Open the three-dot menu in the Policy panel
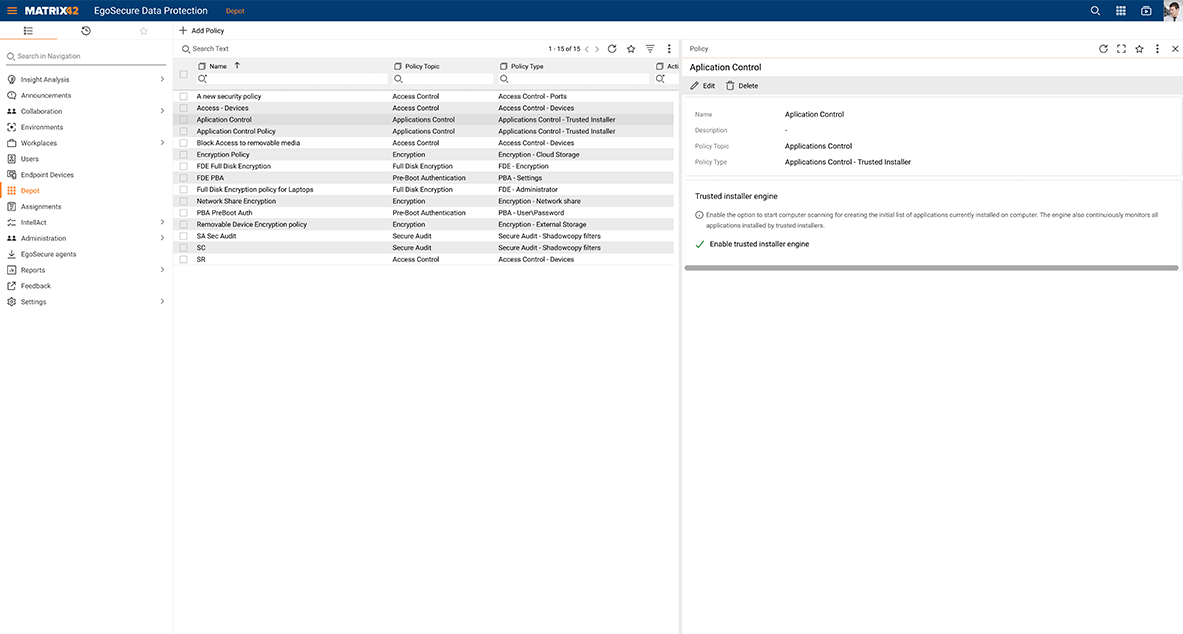 pyautogui.click(x=1157, y=48)
